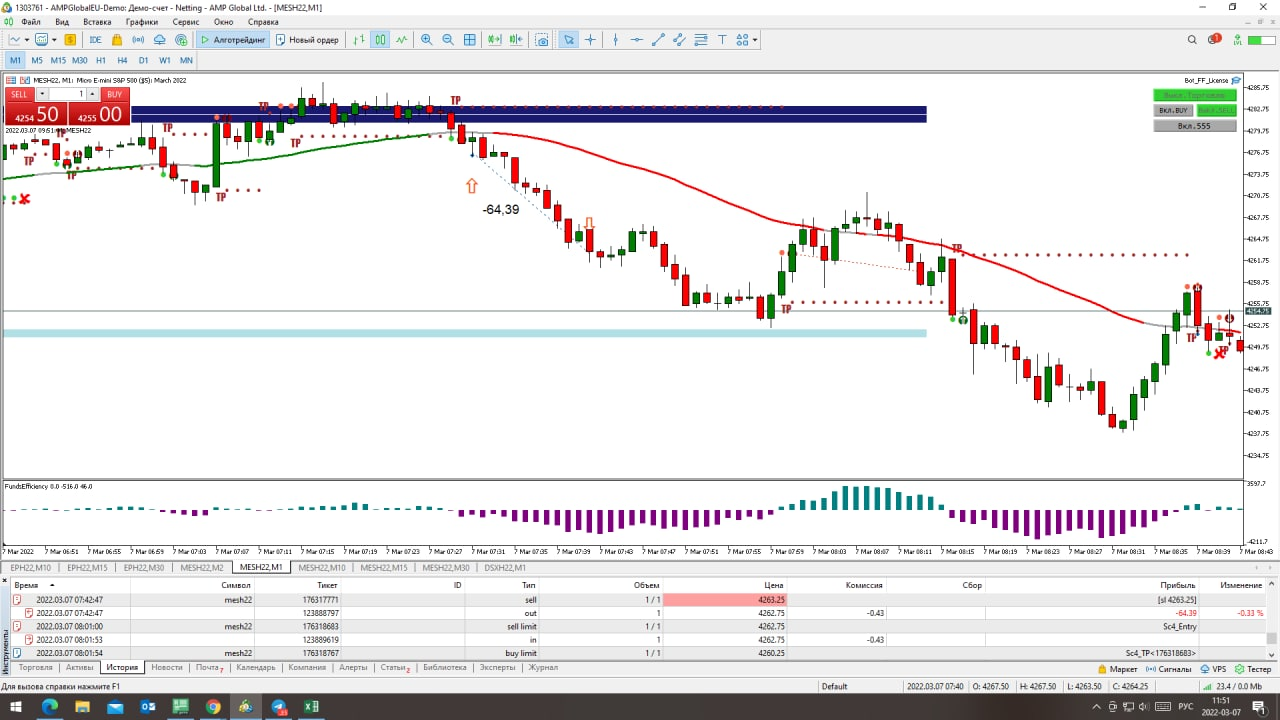Switch chart to bar chart style
1280x720 pixels.
[x=359, y=40]
